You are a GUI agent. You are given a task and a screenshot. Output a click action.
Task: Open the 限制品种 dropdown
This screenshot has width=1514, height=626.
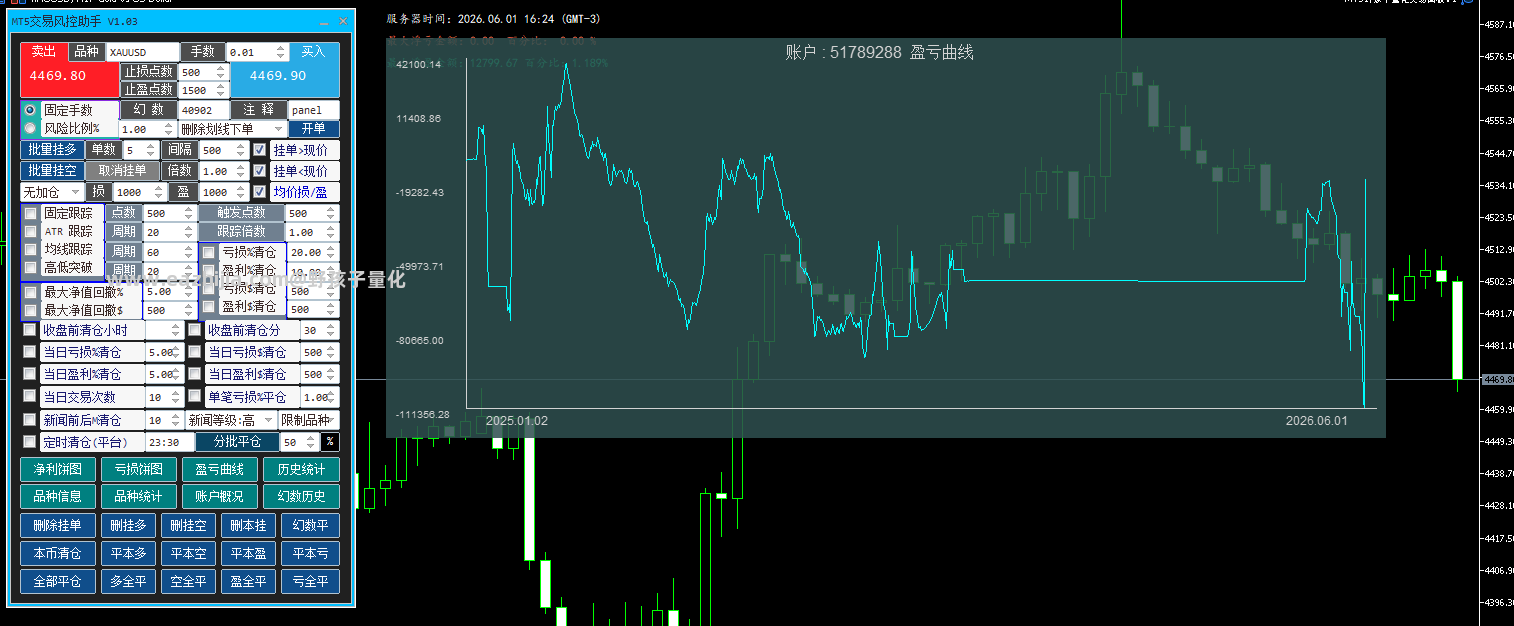coord(309,421)
